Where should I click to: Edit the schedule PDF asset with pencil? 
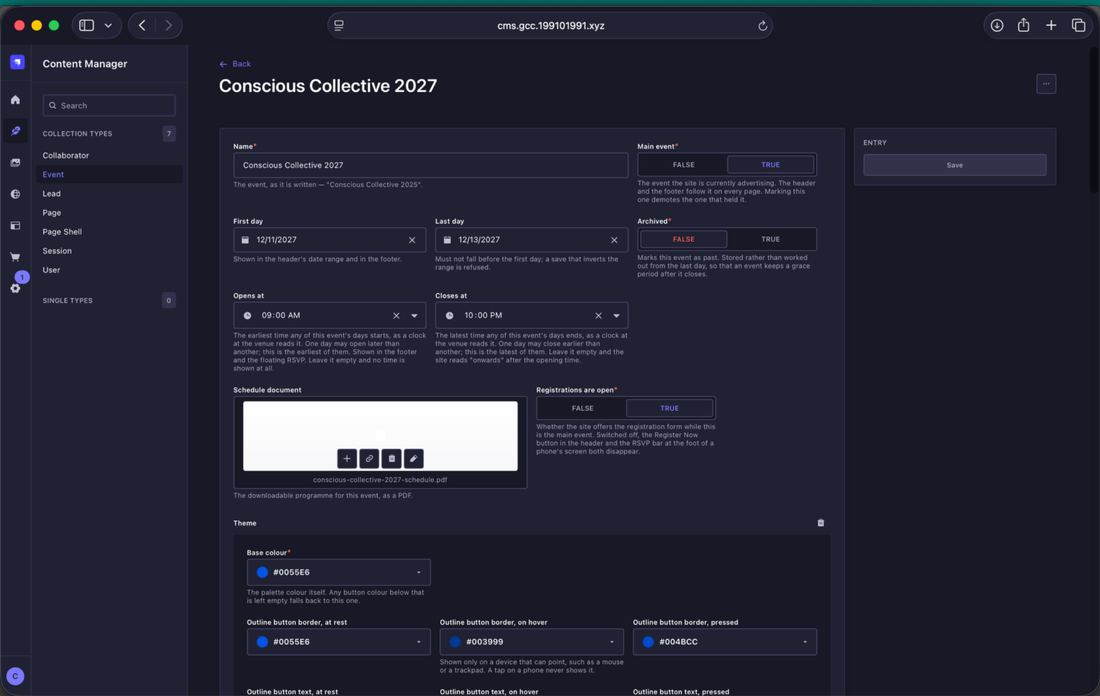413,458
